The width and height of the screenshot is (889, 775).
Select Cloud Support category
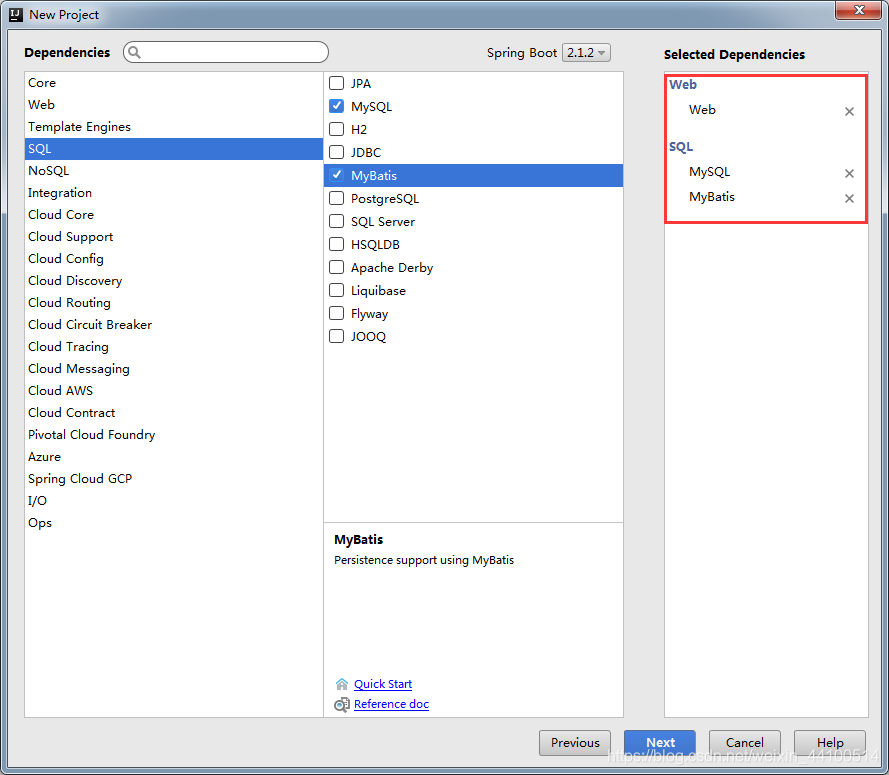(173, 237)
